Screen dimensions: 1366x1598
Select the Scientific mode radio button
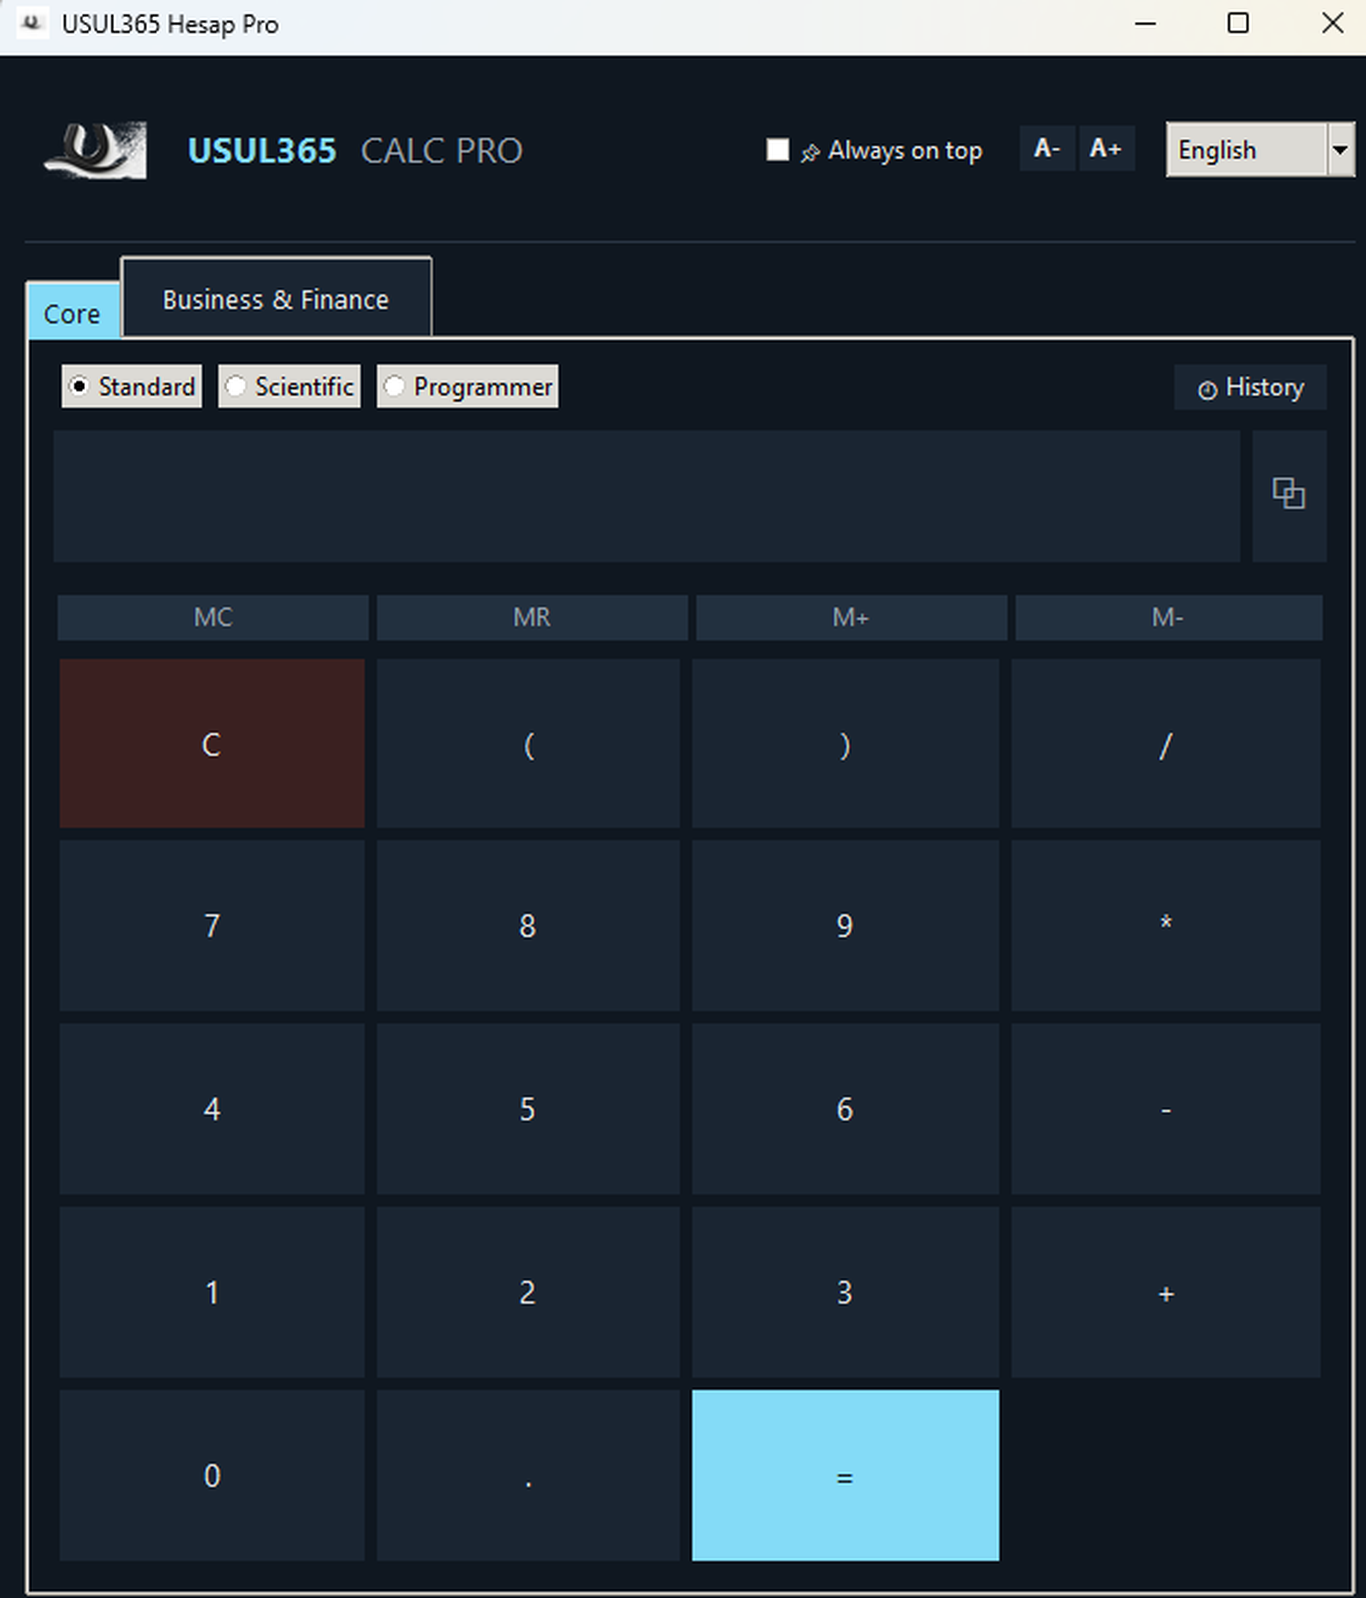[289, 386]
